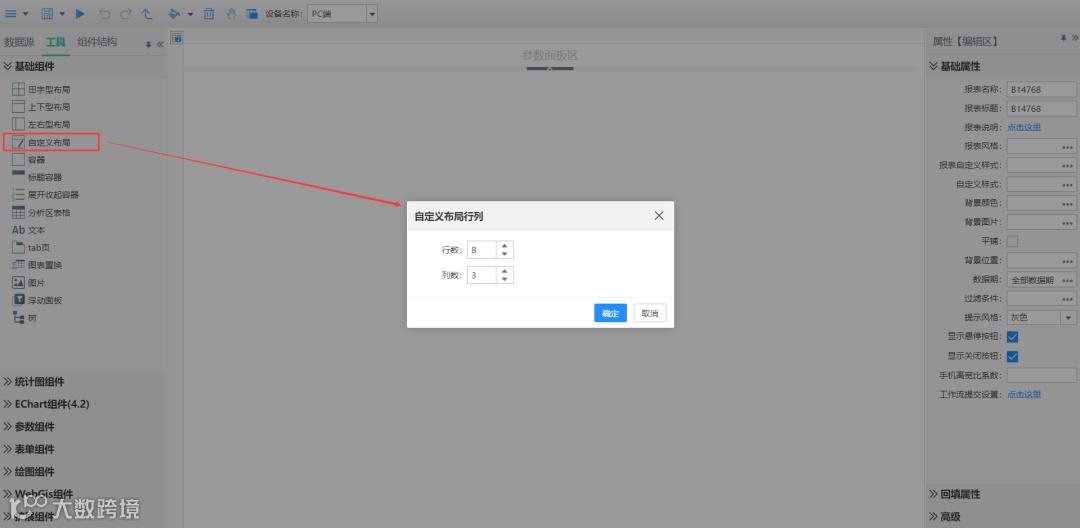
Task: Select the hand pan tool icon
Action: [231, 13]
